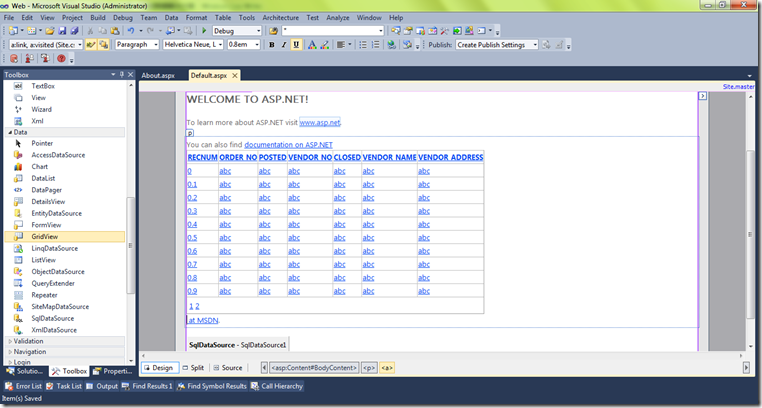Click the VENDOR NAME column header
The image size is (762, 408).
point(389,157)
